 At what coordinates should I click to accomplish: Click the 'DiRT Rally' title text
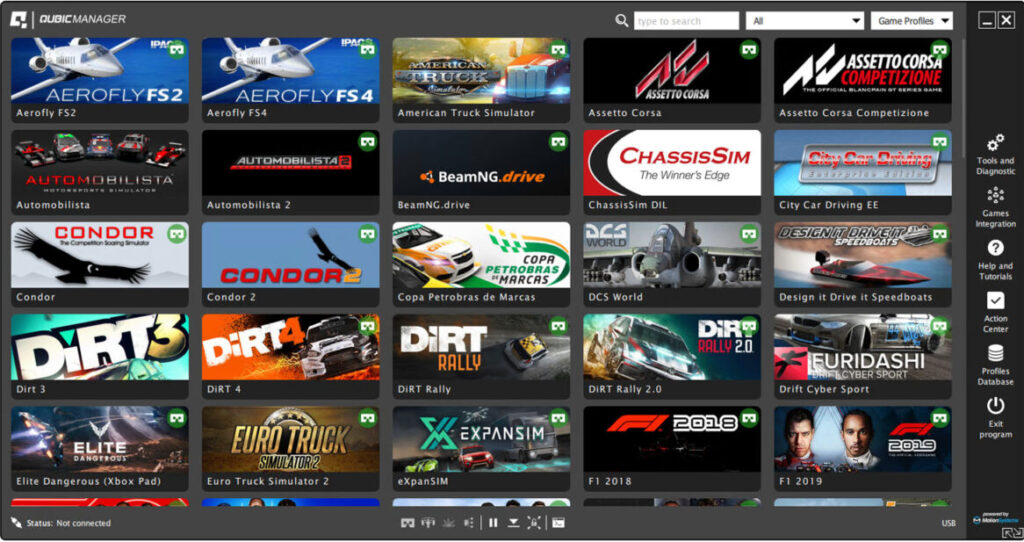point(424,389)
